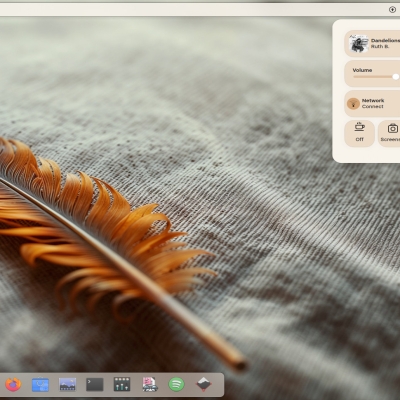
Task: Open the blue software store dock icon
Action: click(40, 385)
